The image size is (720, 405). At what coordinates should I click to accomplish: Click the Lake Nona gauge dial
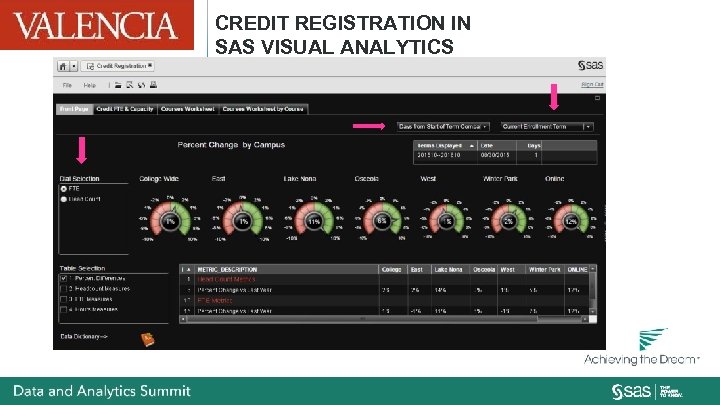(x=314, y=219)
